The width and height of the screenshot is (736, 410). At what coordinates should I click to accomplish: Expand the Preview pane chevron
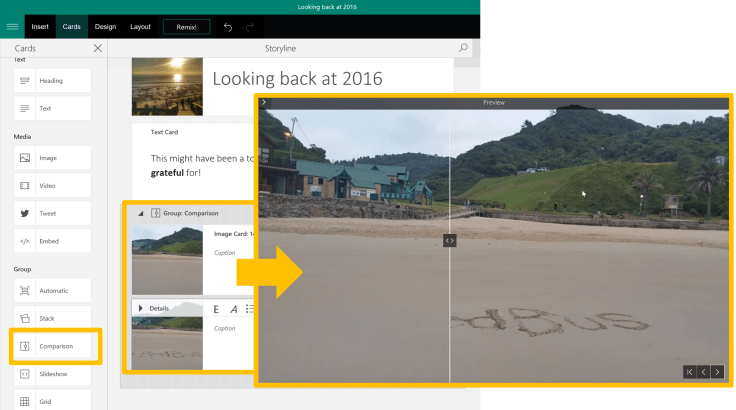pos(264,102)
